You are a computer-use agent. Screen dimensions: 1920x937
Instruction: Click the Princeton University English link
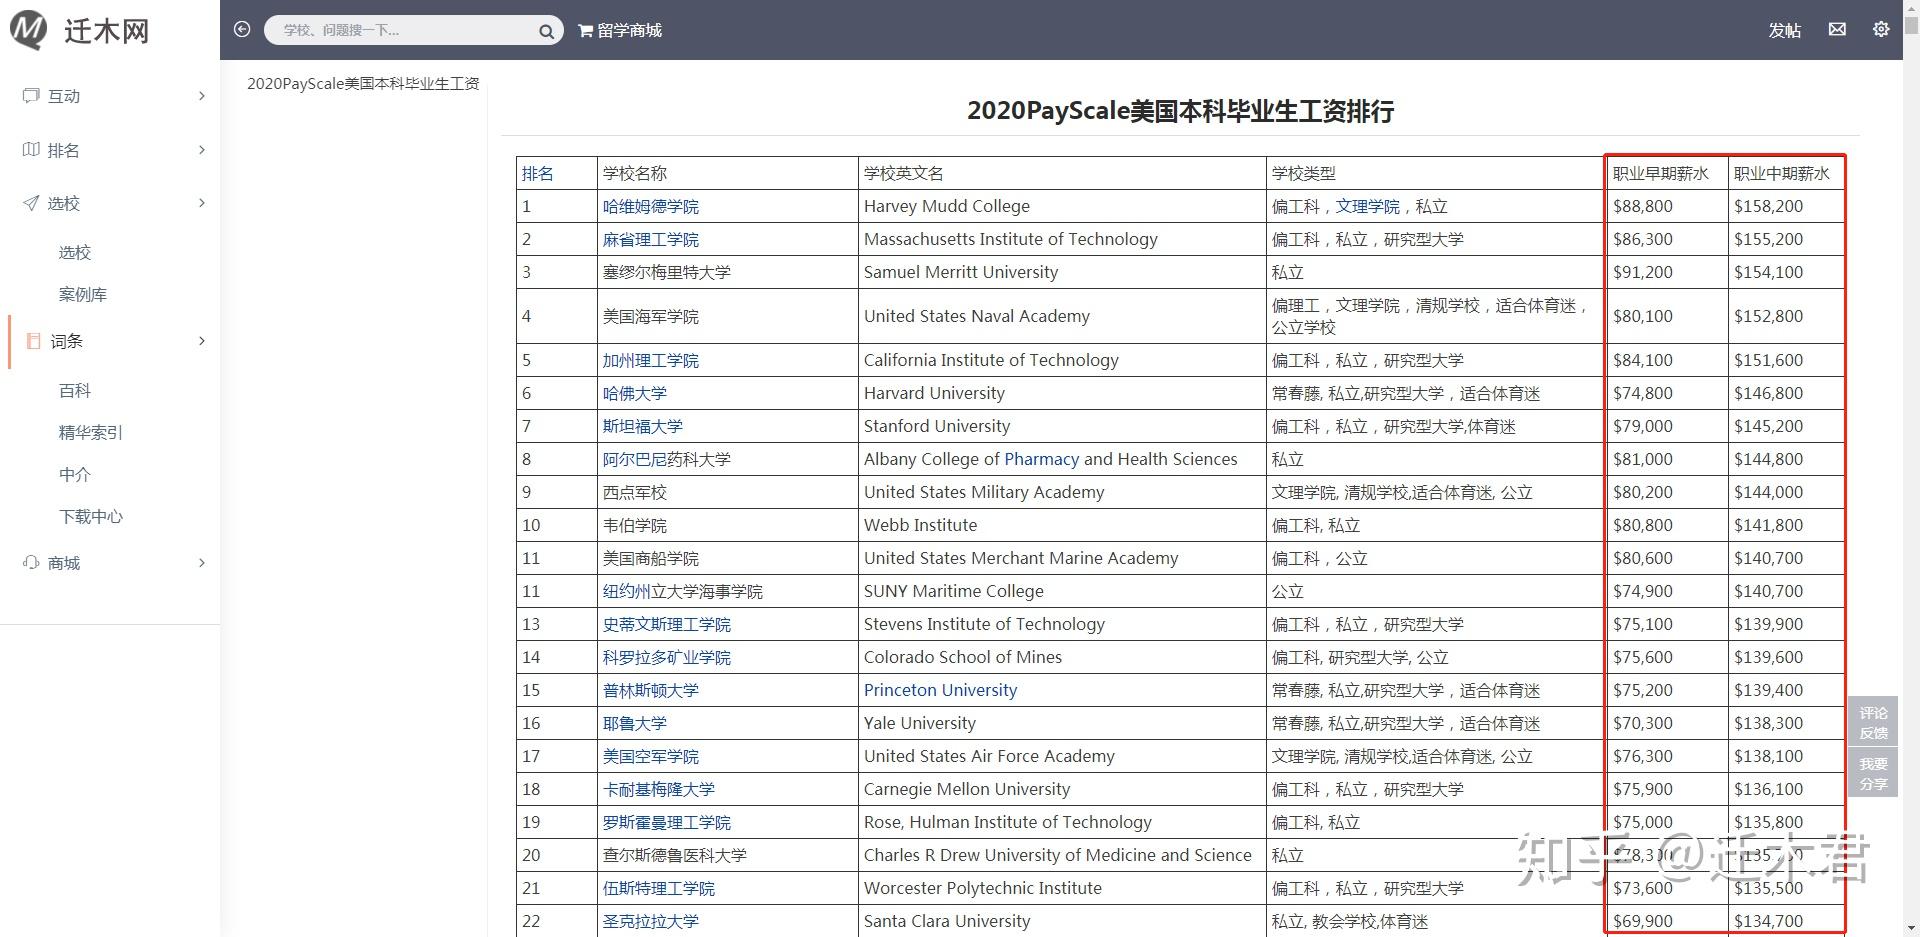(941, 690)
